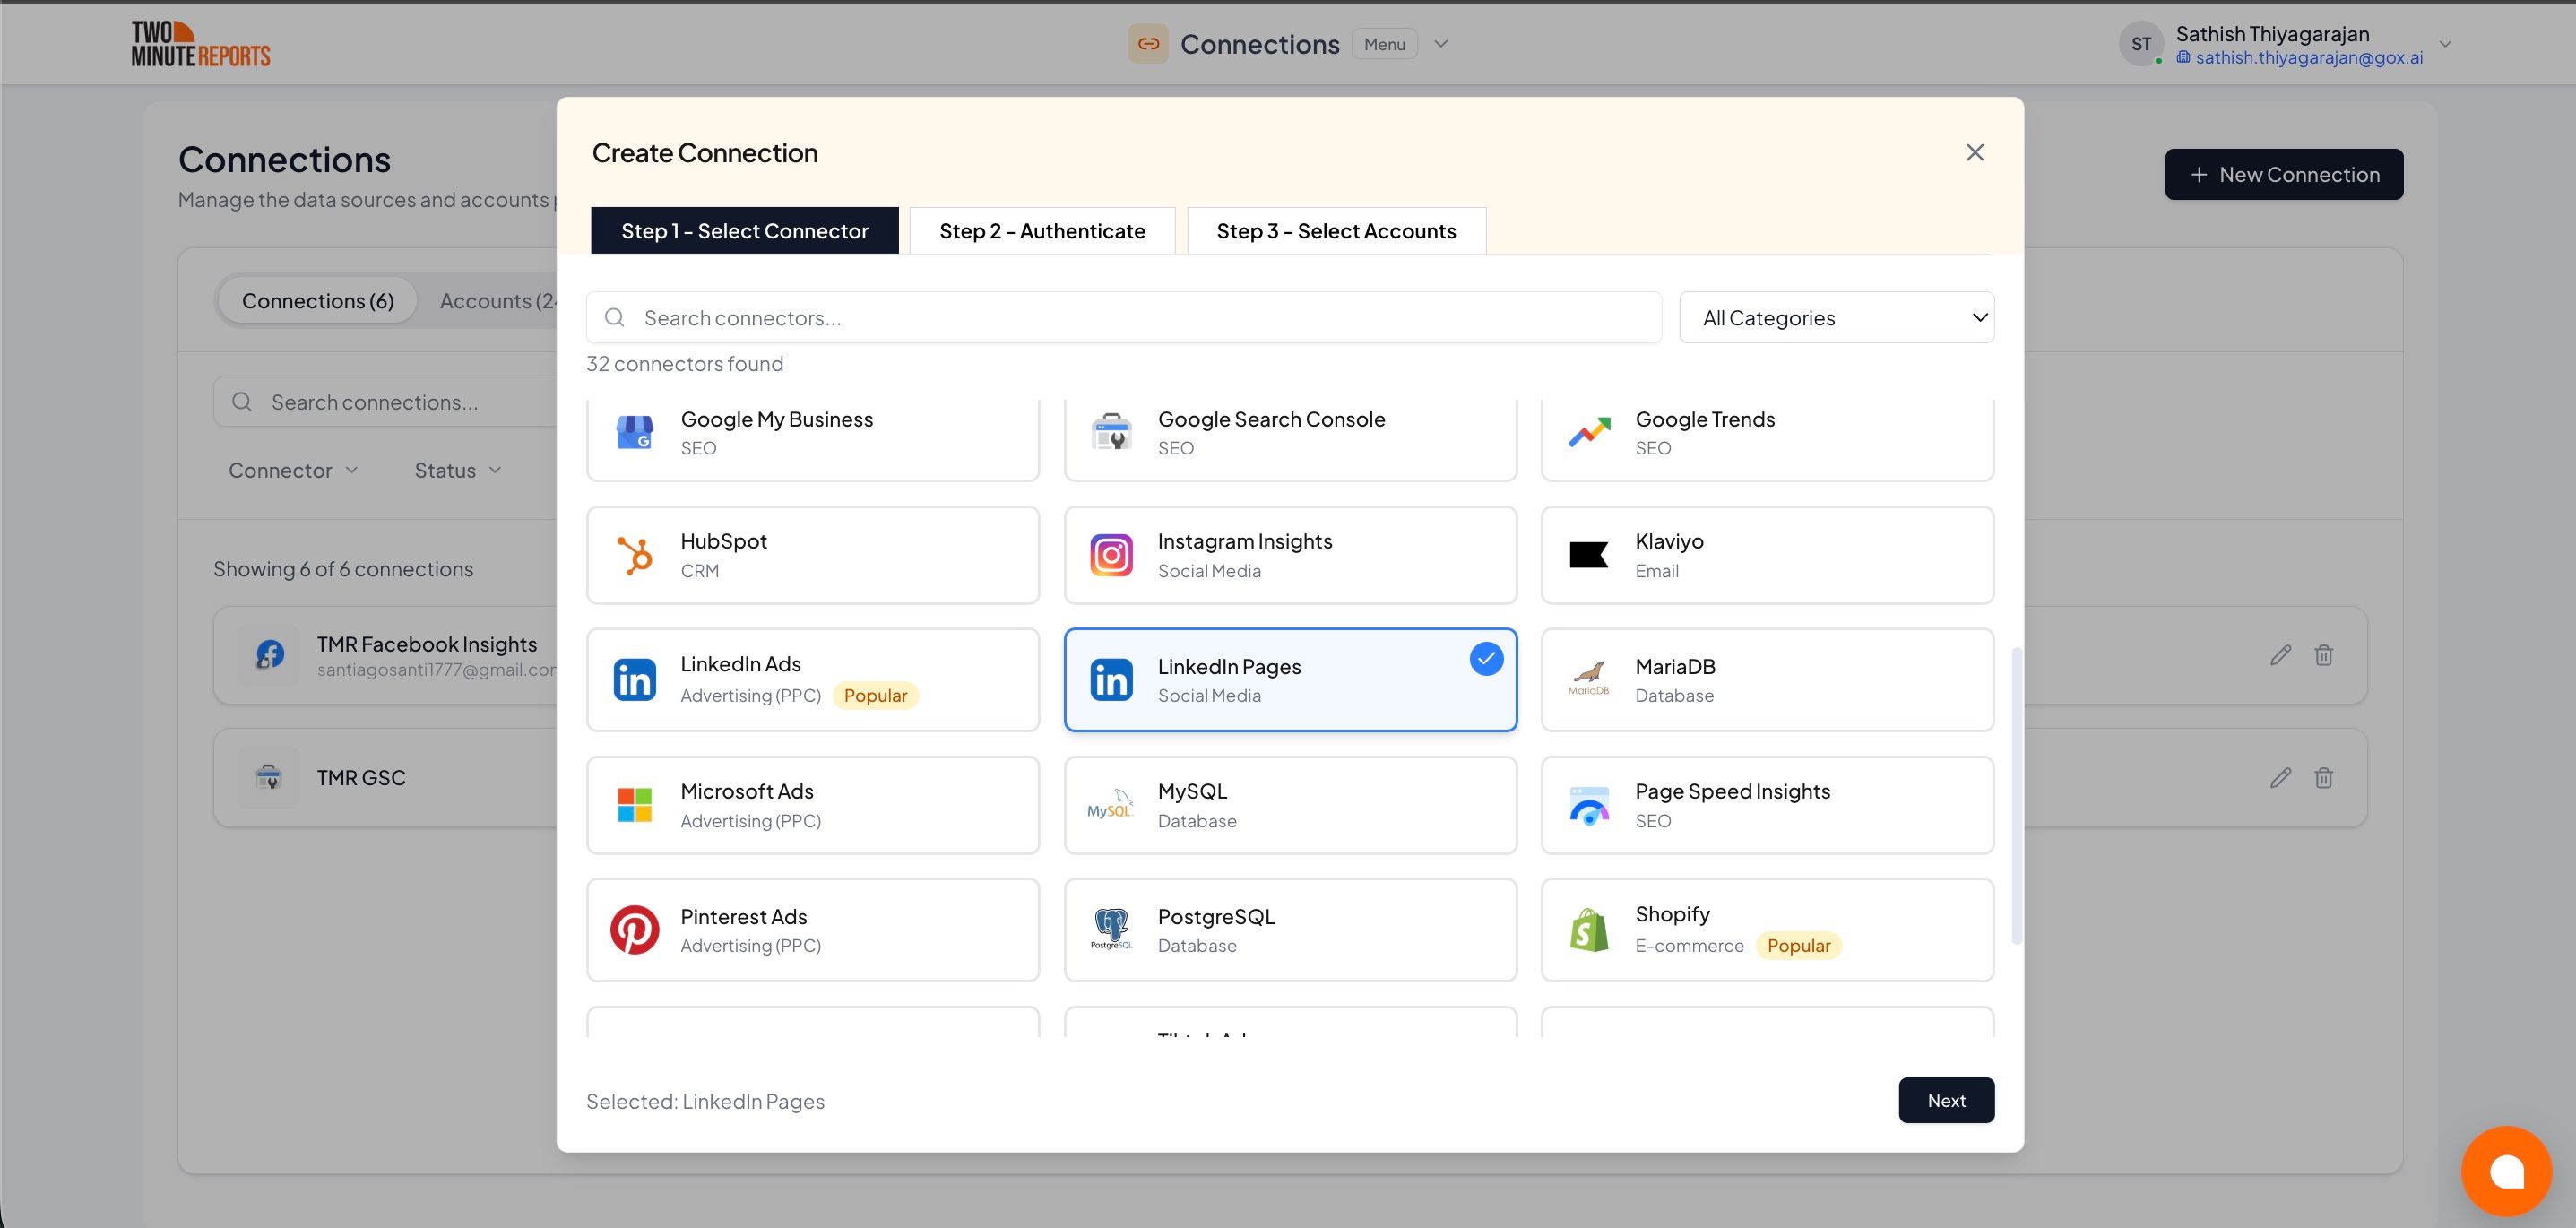
Task: Open the All Categories dropdown
Action: [x=1836, y=318]
